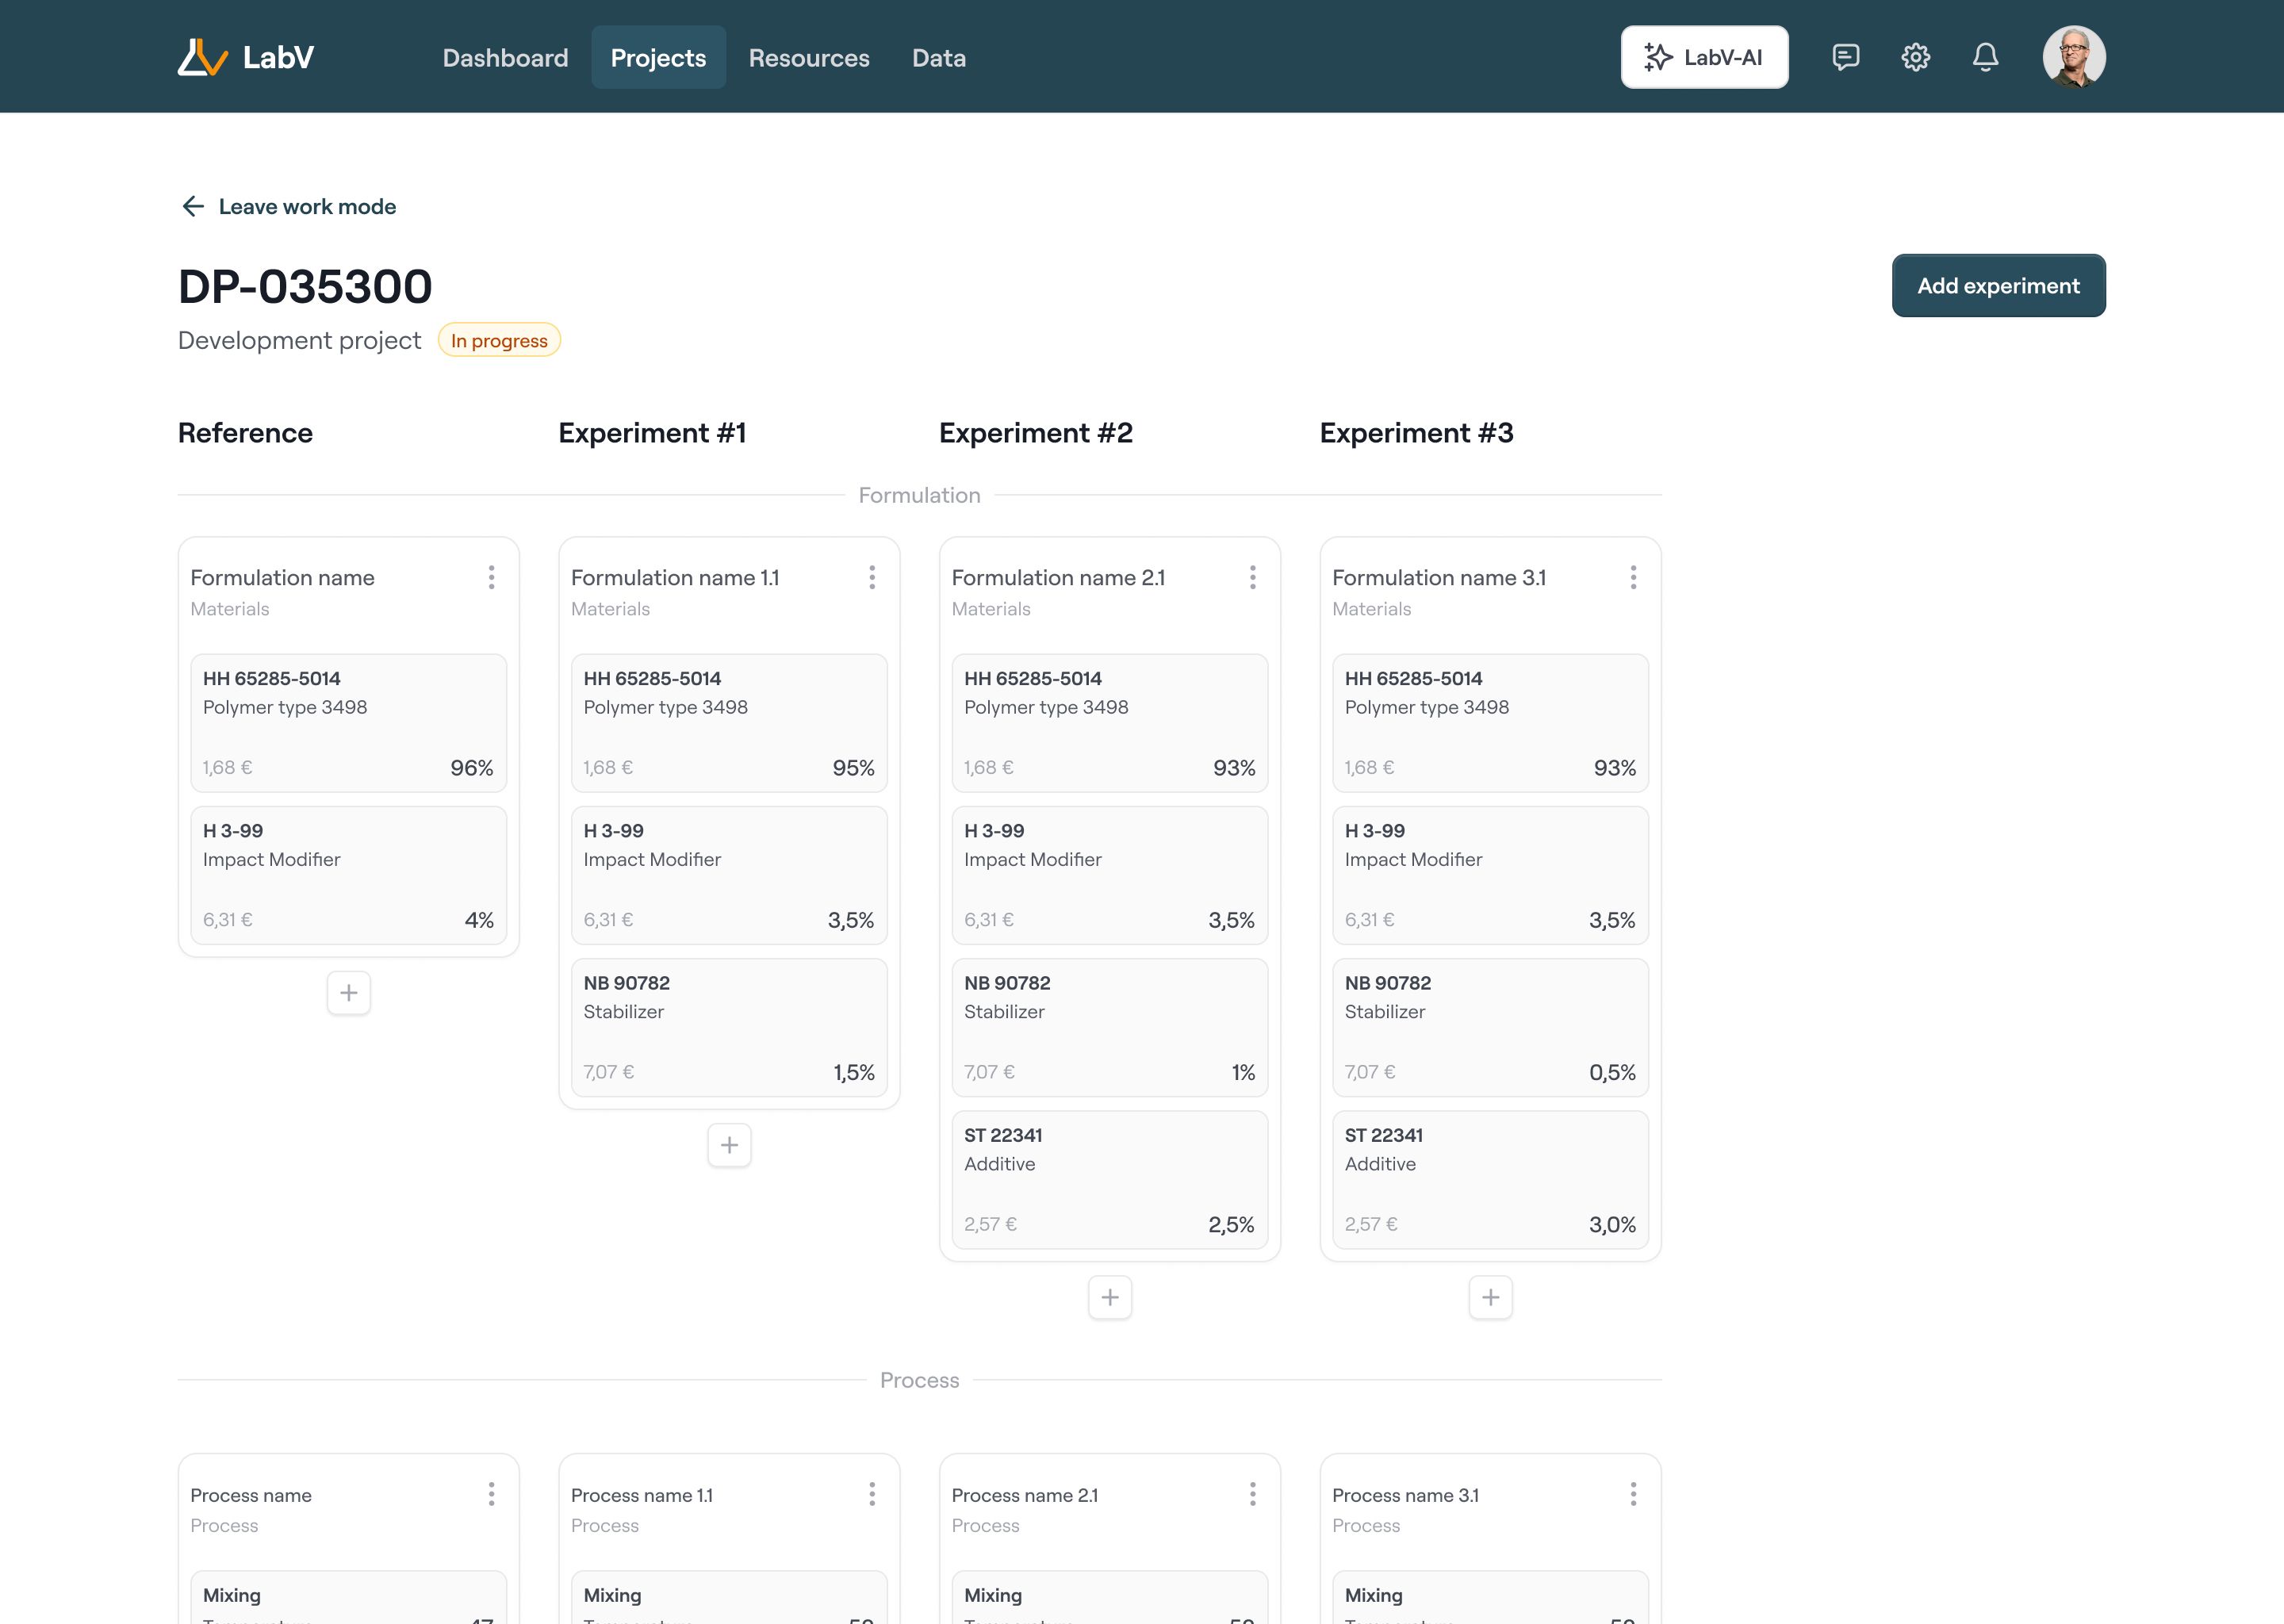
Task: Add material below Formulation name 3.1
Action: pos(1490,1297)
